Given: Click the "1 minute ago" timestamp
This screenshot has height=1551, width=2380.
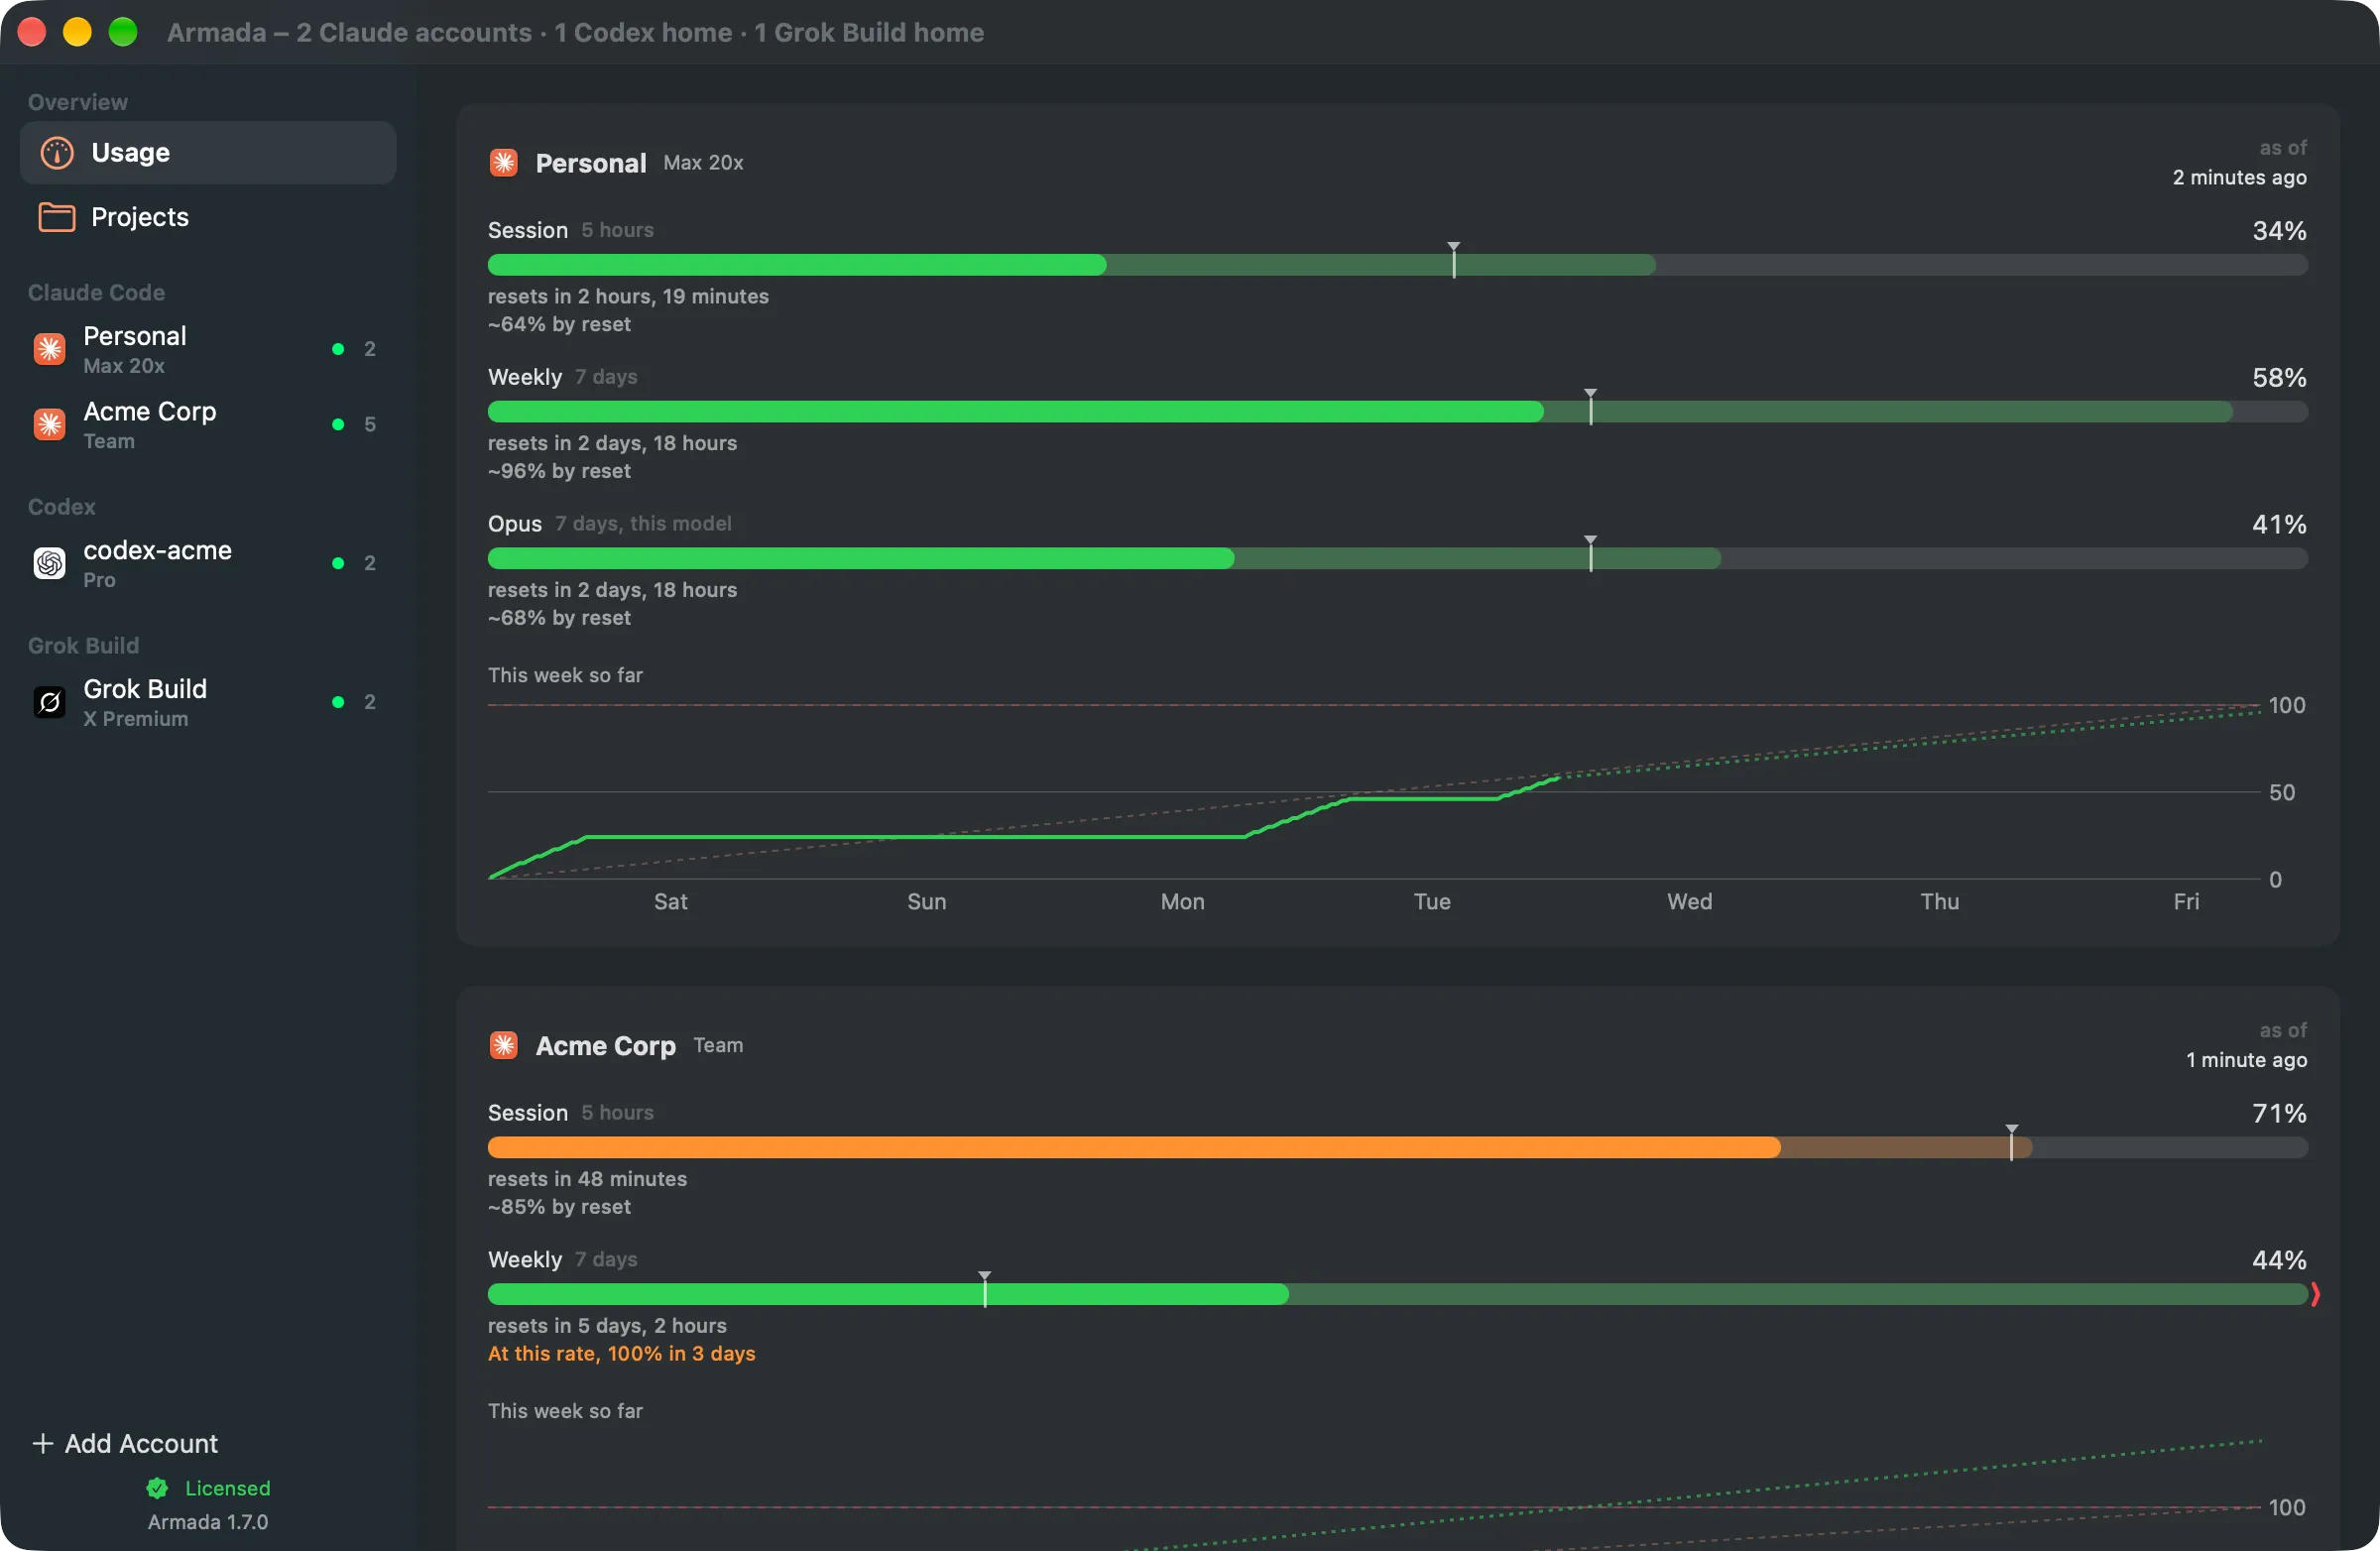Looking at the screenshot, I should point(2246,1060).
